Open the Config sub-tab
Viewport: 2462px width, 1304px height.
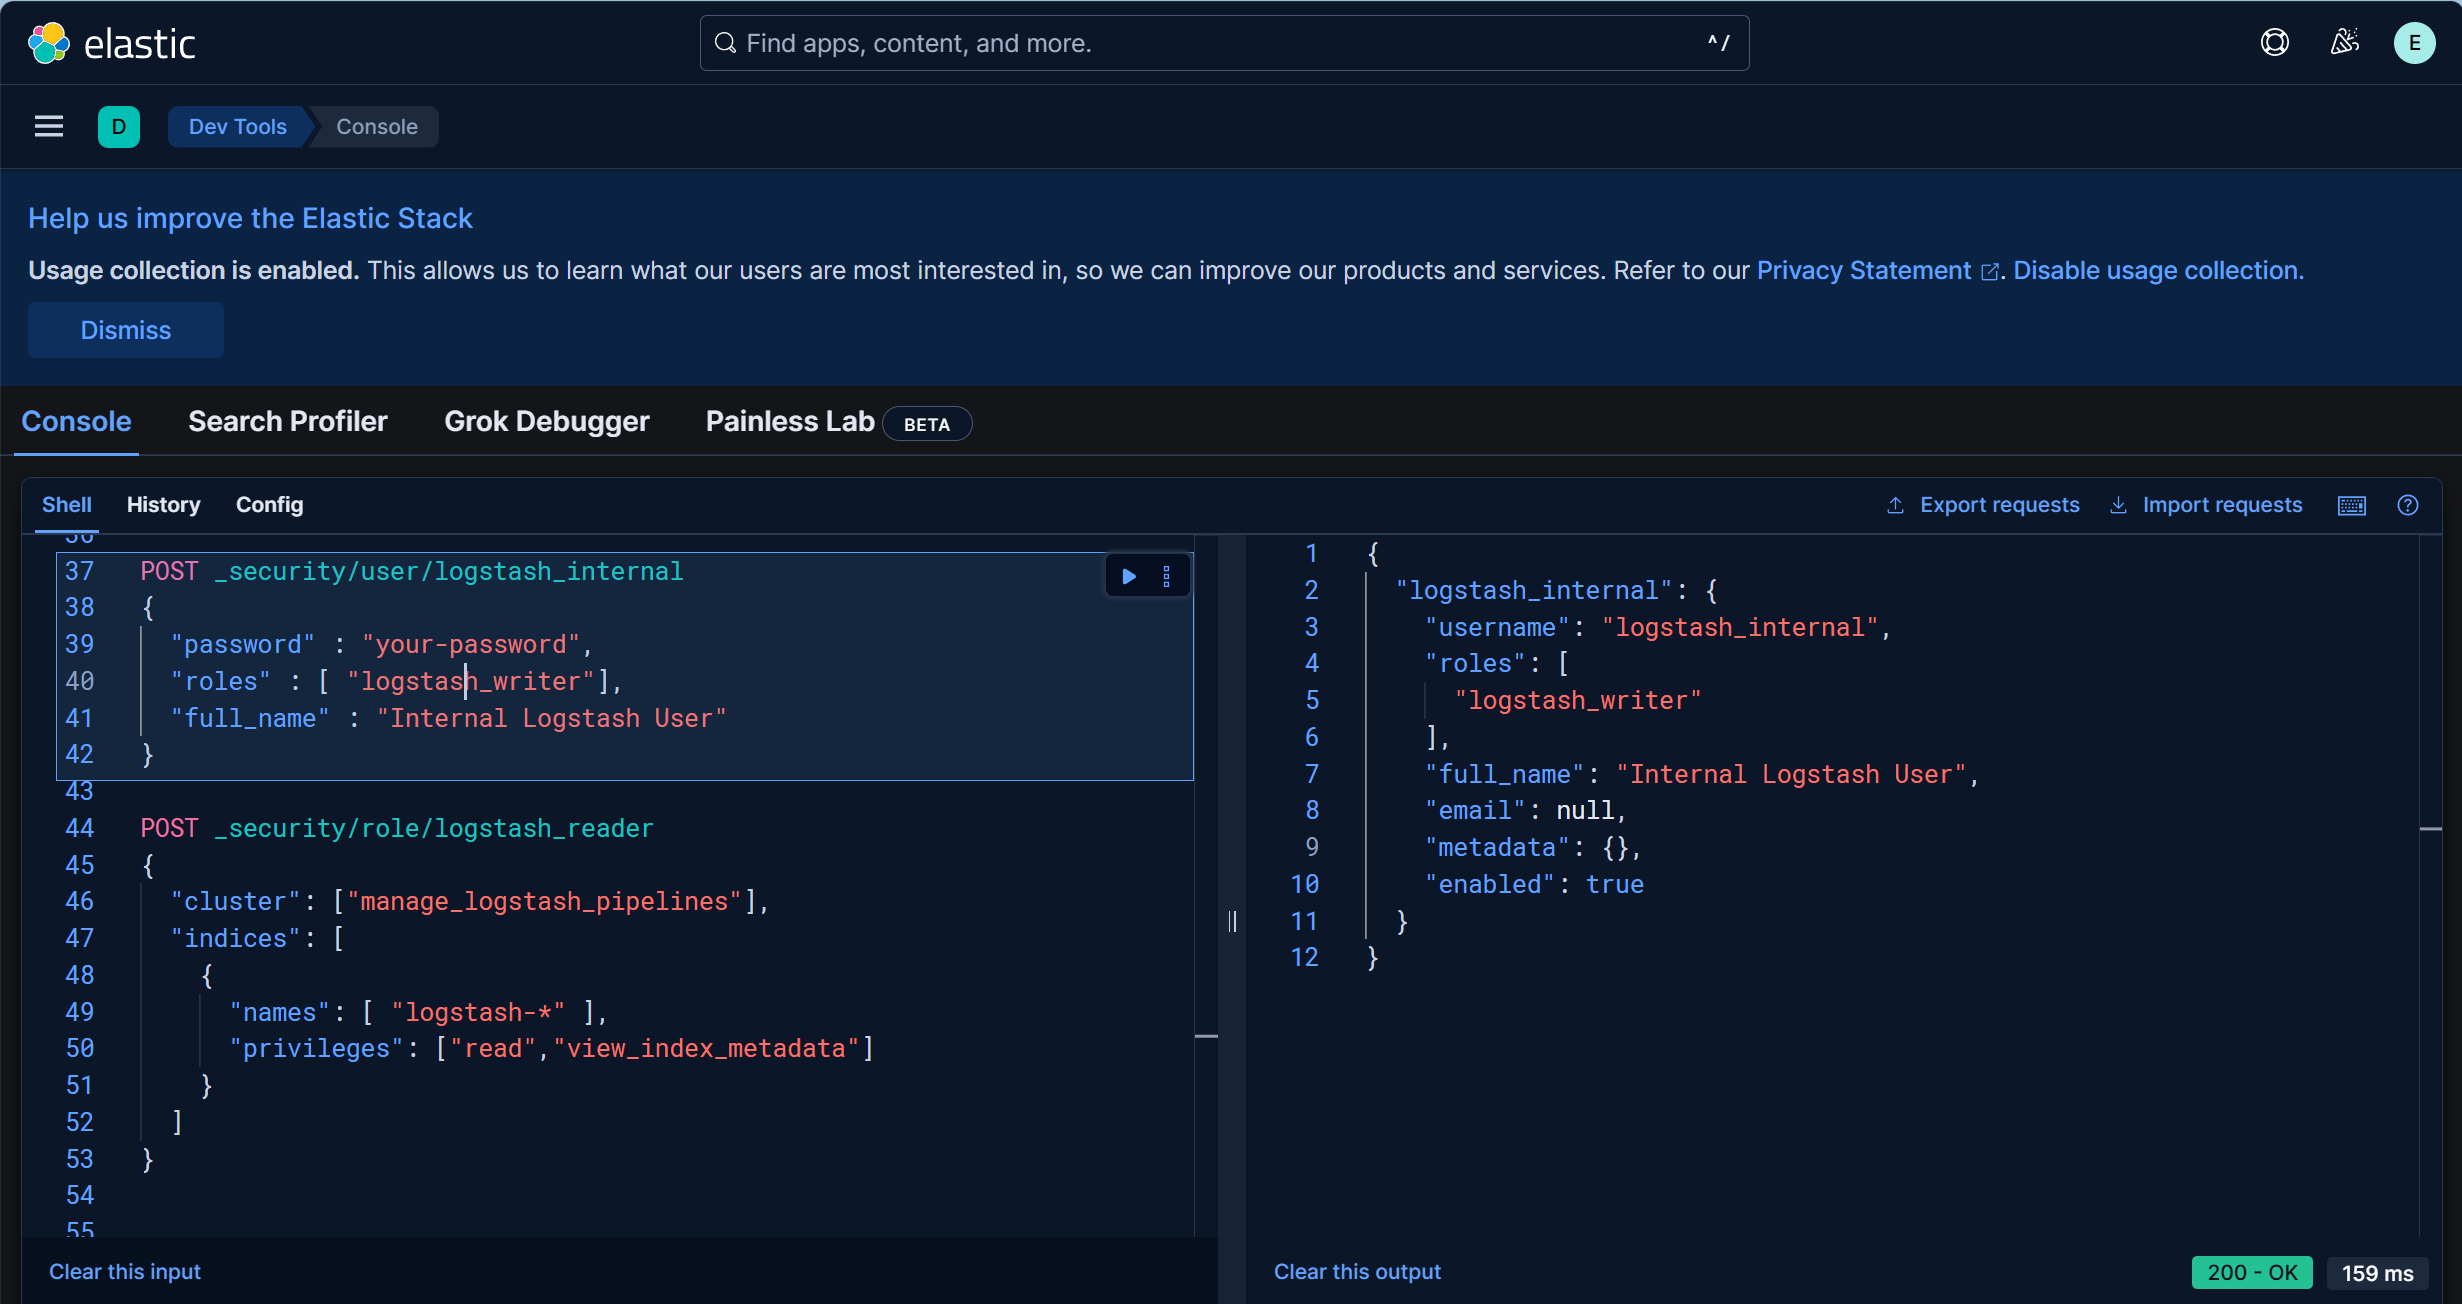[270, 505]
